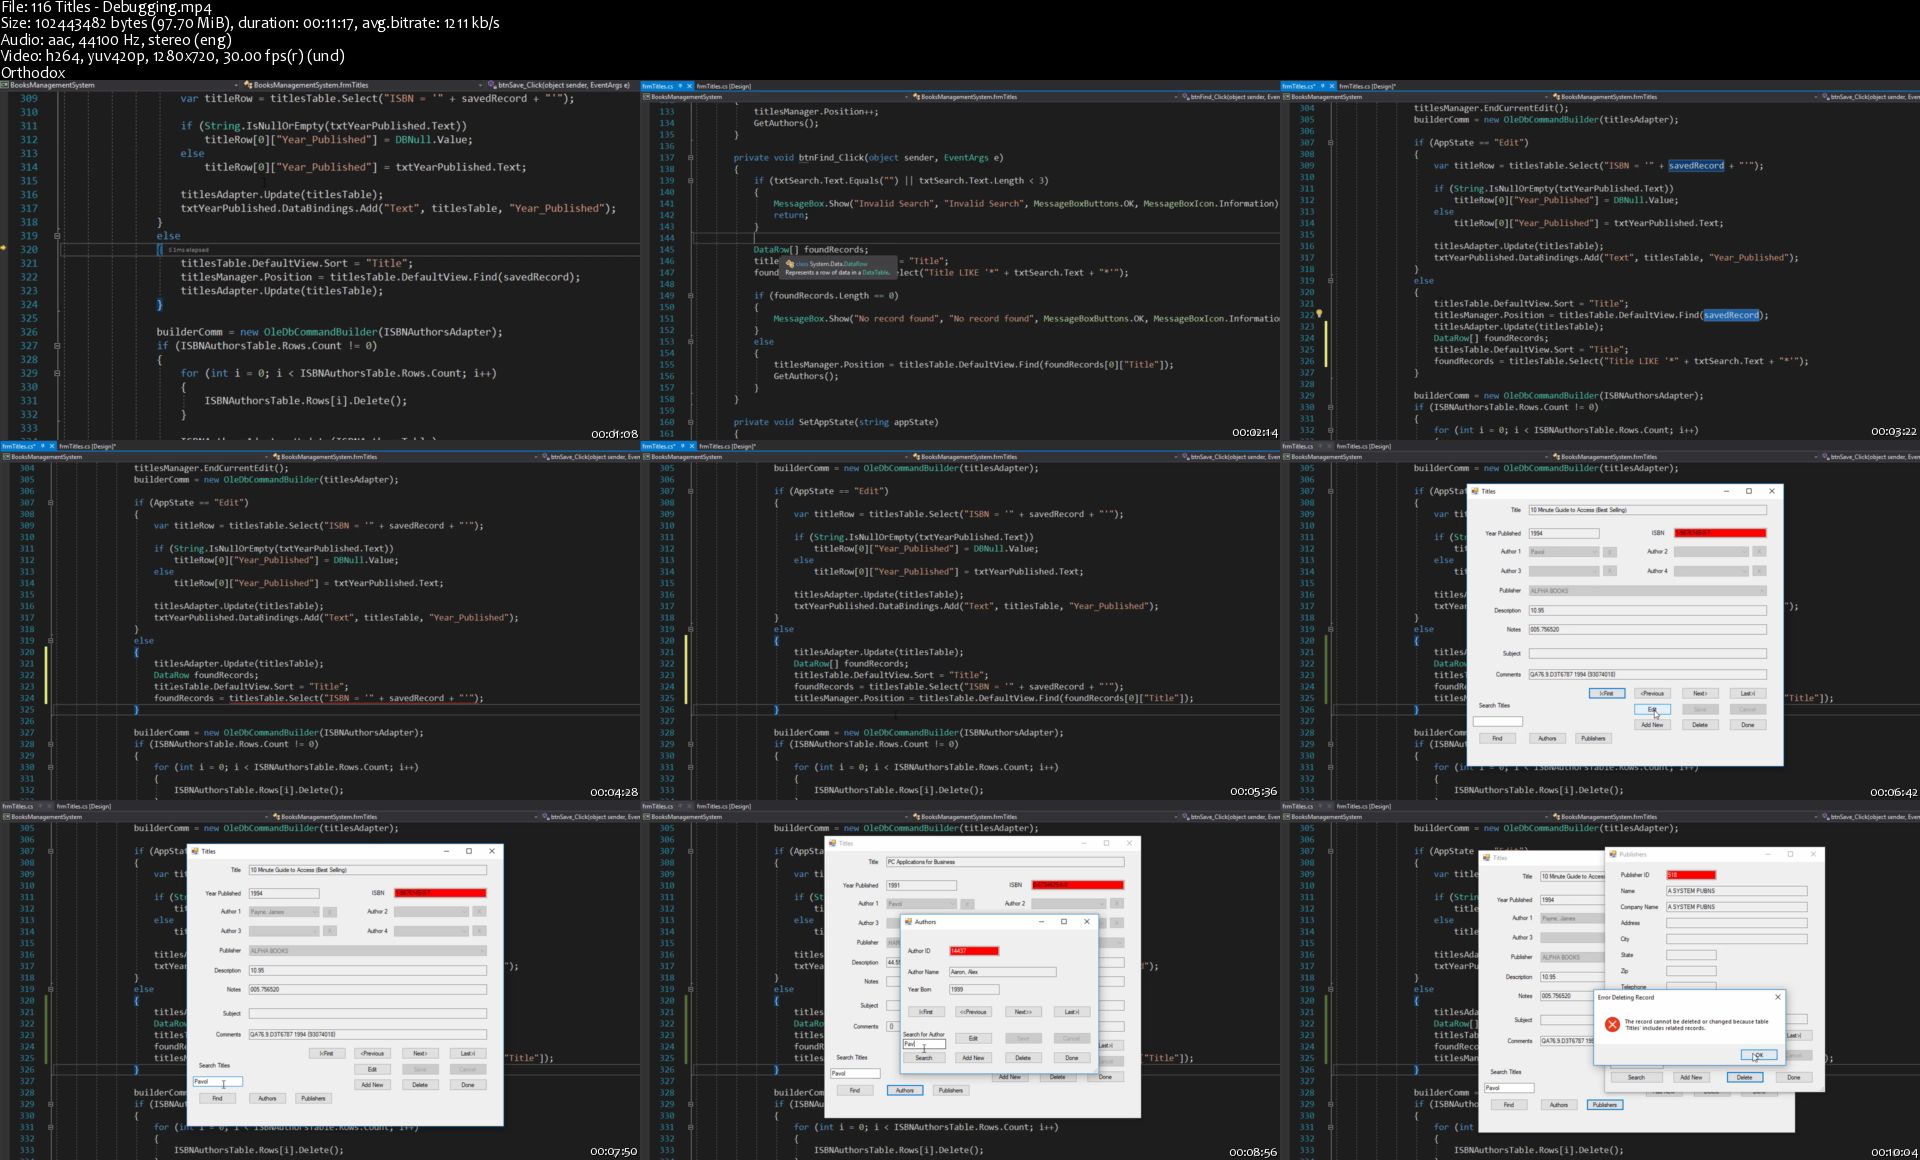1920x1160 pixels.
Task: In 00:07:50 frame, minimize the Titles window
Action: point(446,851)
